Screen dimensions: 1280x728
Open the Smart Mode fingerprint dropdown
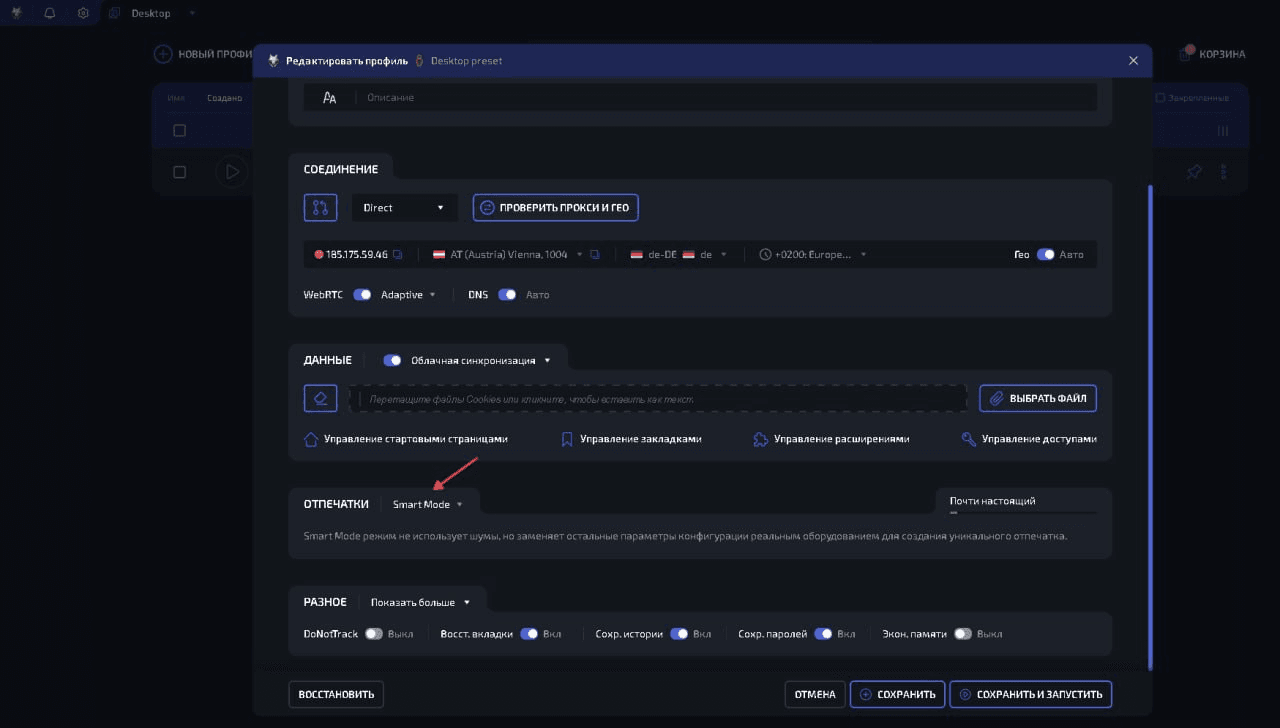click(428, 505)
